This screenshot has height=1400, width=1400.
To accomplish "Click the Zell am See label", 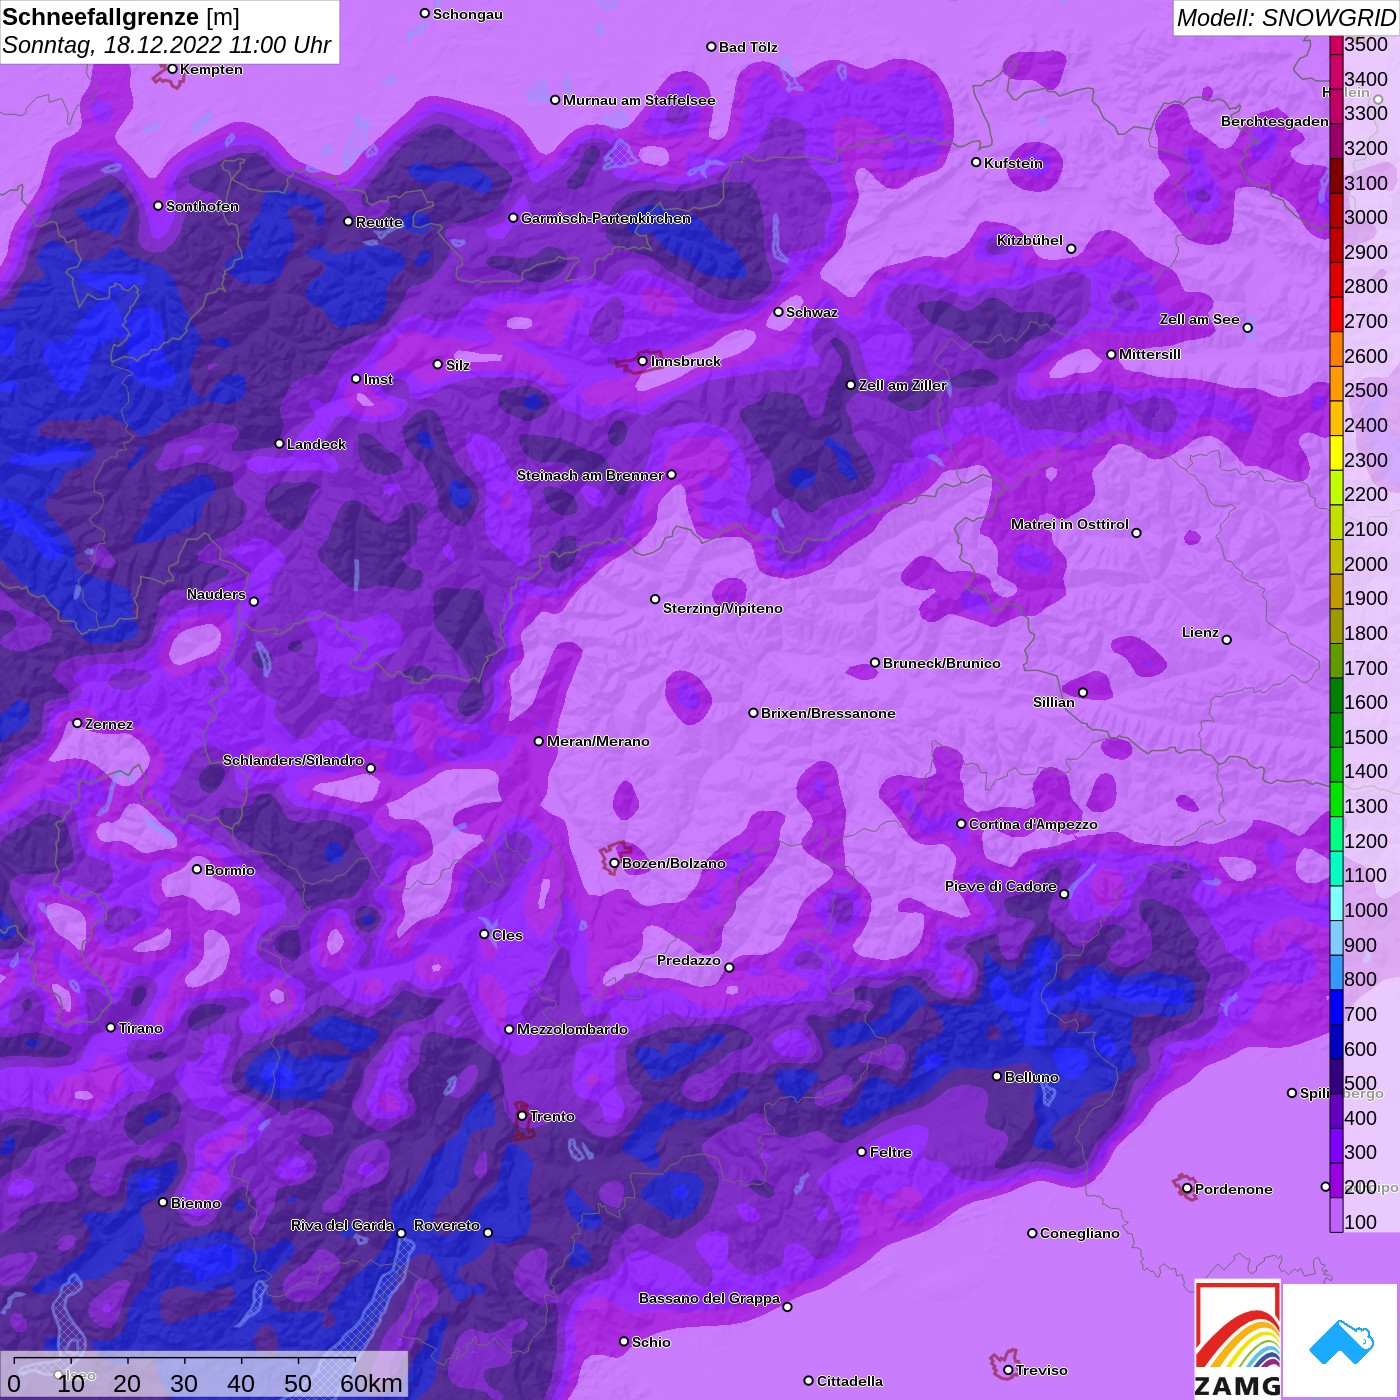I will pyautogui.click(x=1200, y=319).
